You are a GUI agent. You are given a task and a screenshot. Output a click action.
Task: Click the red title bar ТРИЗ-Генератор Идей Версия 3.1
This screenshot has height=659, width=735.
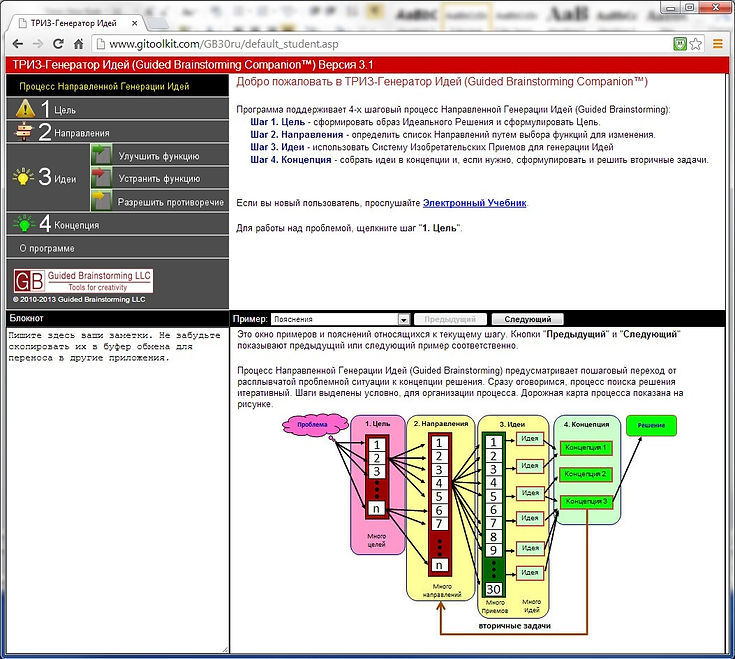pyautogui.click(x=367, y=65)
